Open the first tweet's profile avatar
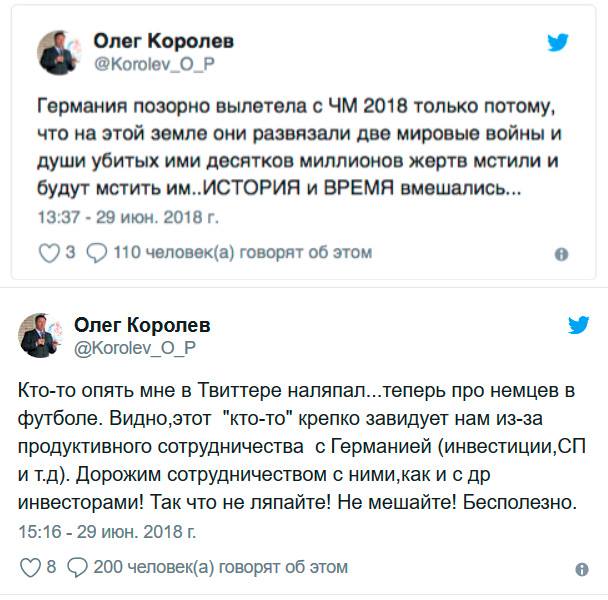The width and height of the screenshot is (608, 600). click(x=60, y=51)
